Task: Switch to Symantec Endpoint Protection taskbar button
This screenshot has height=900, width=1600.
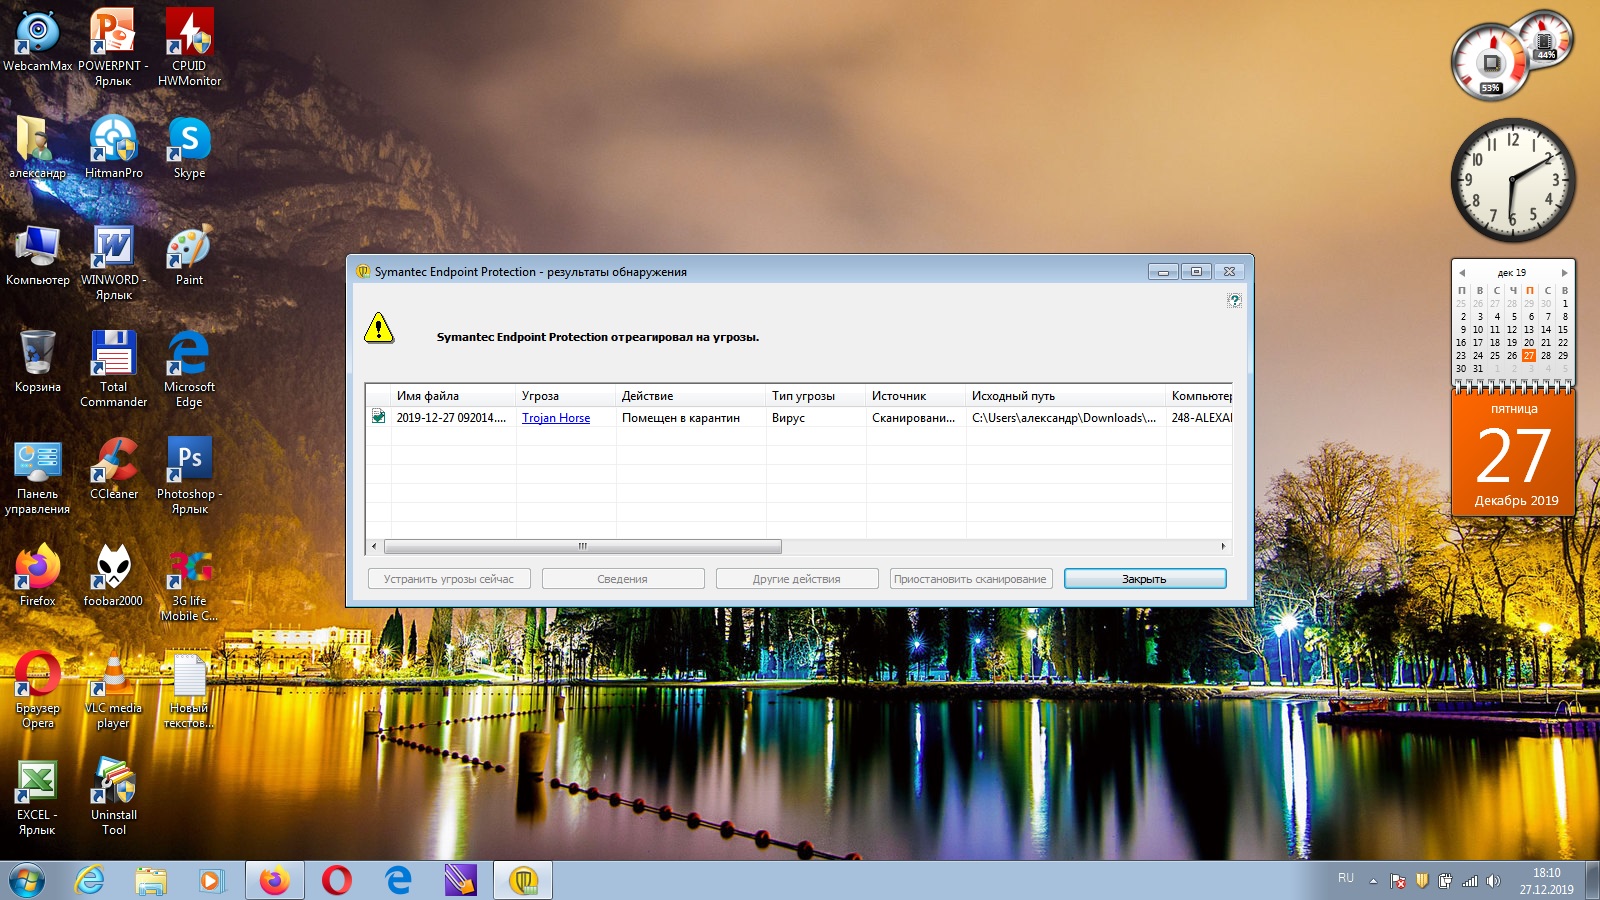Action: [x=523, y=880]
